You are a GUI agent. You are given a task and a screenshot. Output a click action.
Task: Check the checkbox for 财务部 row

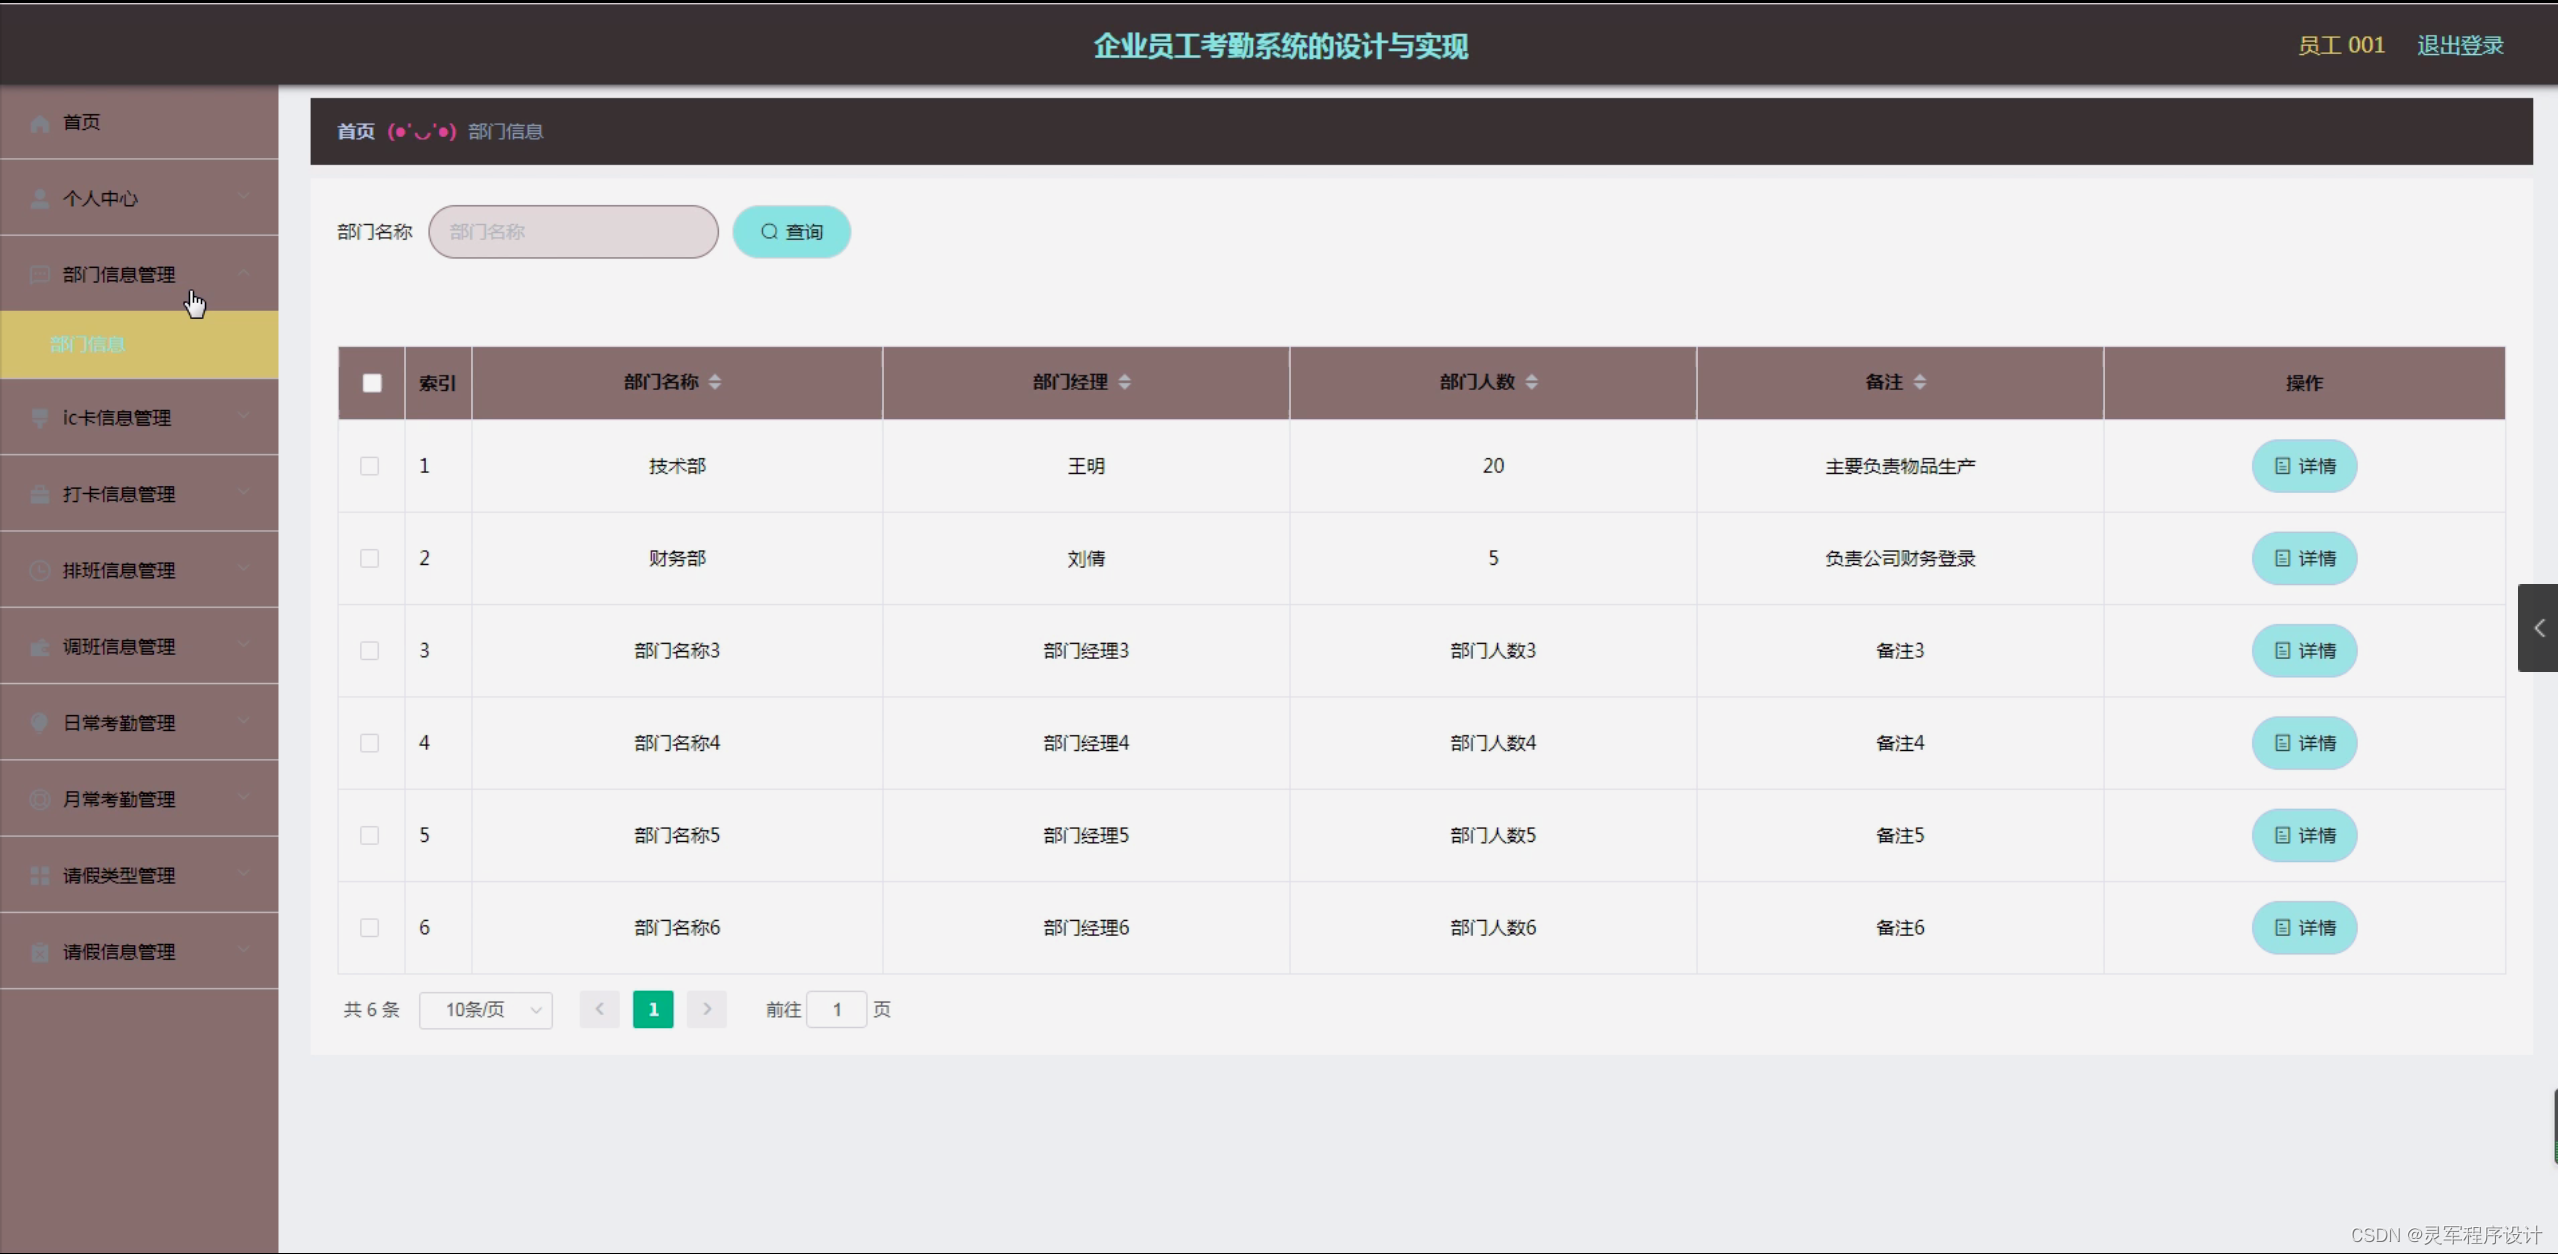tap(369, 558)
